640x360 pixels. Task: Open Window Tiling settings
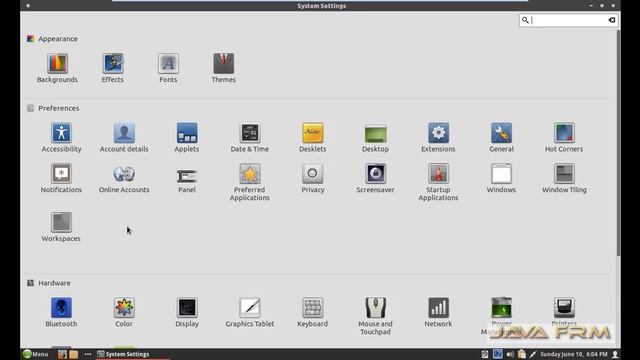pyautogui.click(x=564, y=178)
